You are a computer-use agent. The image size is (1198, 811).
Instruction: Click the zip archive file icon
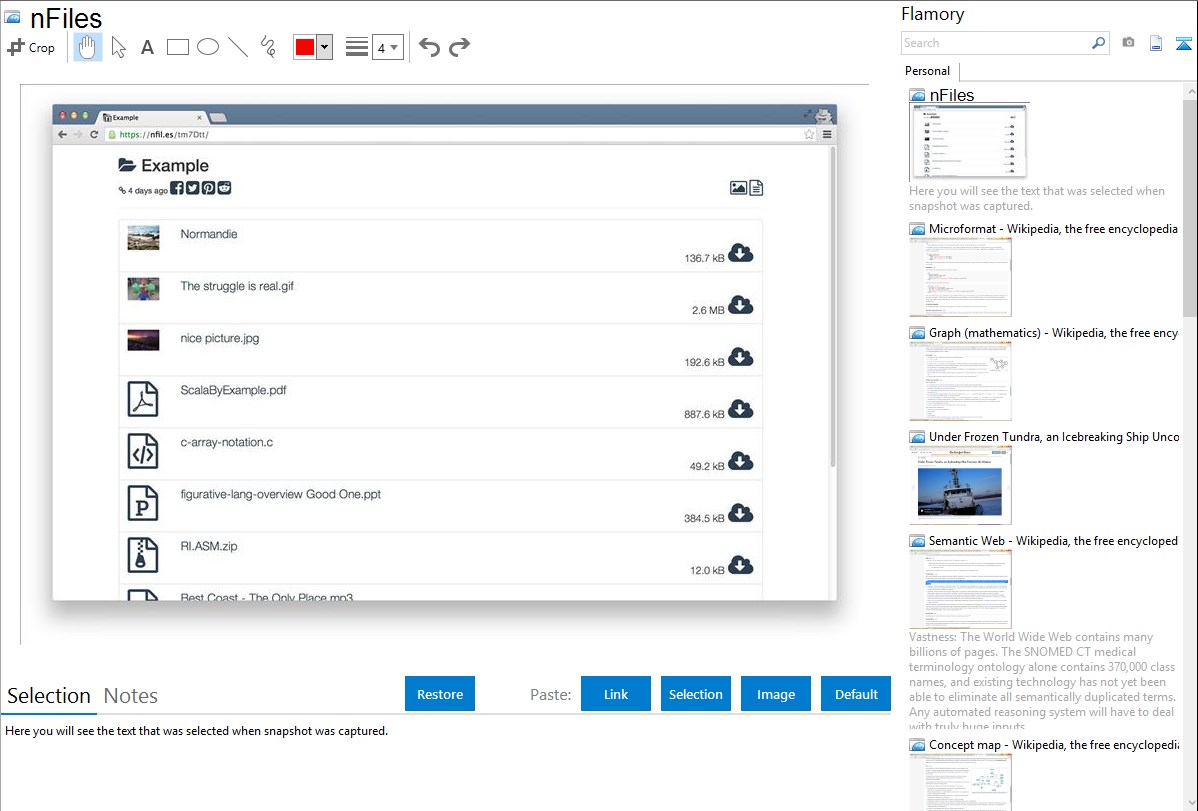click(143, 555)
